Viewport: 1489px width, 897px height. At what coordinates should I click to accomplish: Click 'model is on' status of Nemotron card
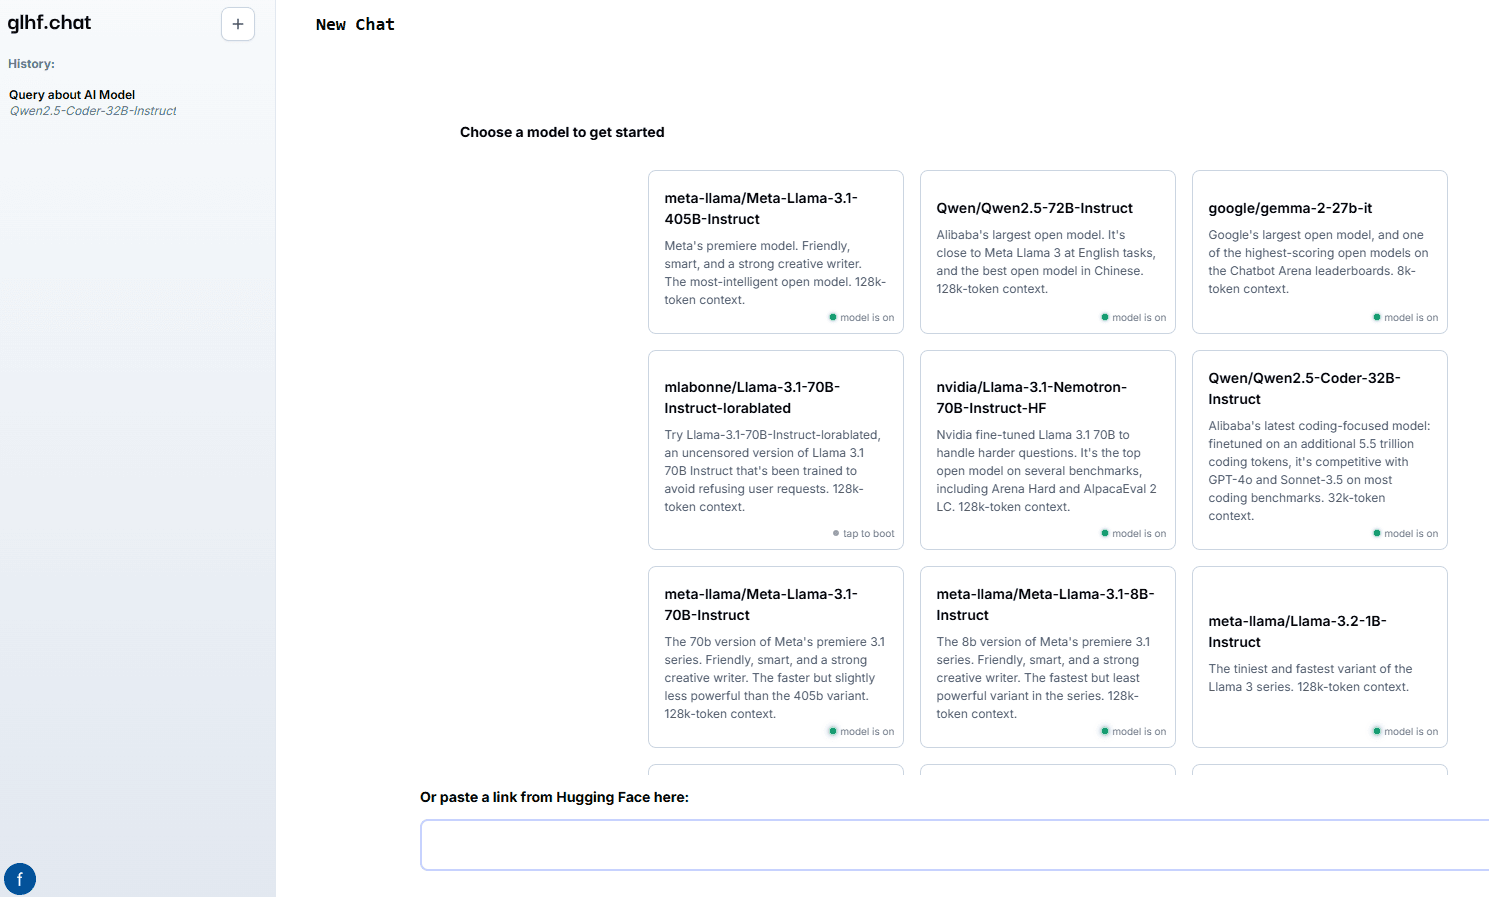(1133, 534)
